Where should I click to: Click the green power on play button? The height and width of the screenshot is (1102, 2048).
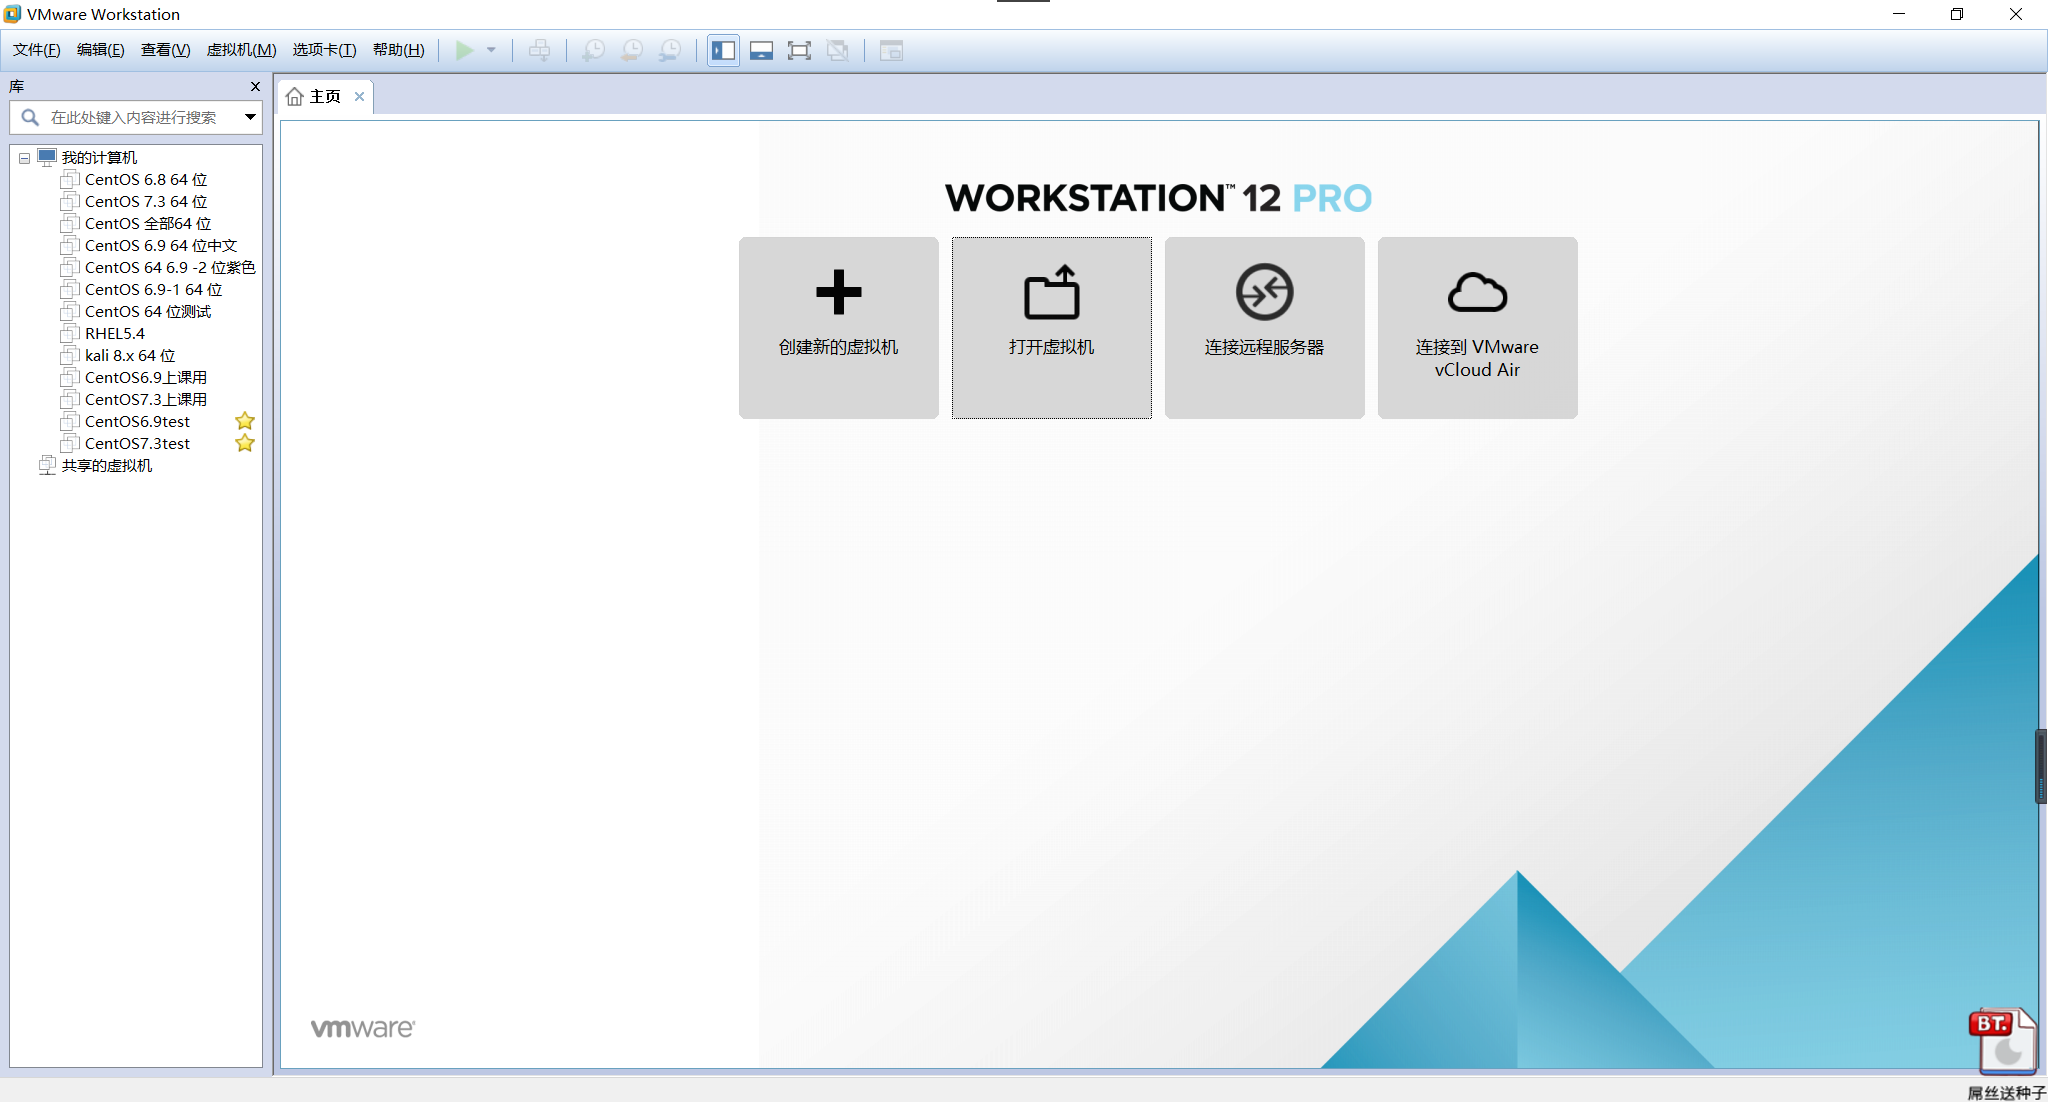[465, 50]
